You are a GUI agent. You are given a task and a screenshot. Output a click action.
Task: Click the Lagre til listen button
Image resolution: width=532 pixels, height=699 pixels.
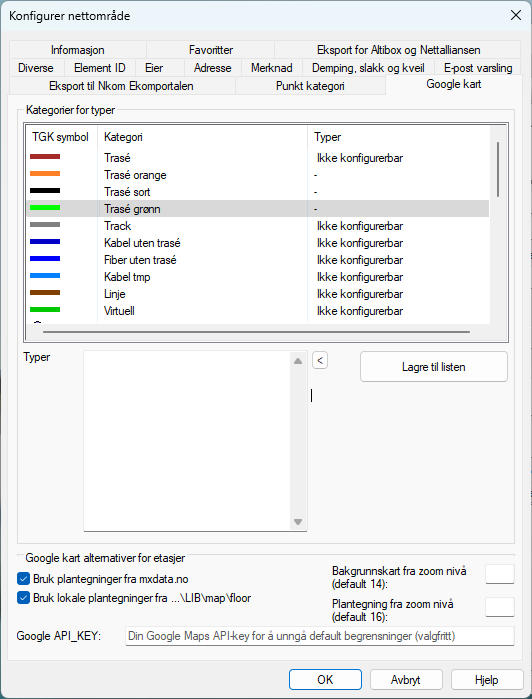click(434, 367)
